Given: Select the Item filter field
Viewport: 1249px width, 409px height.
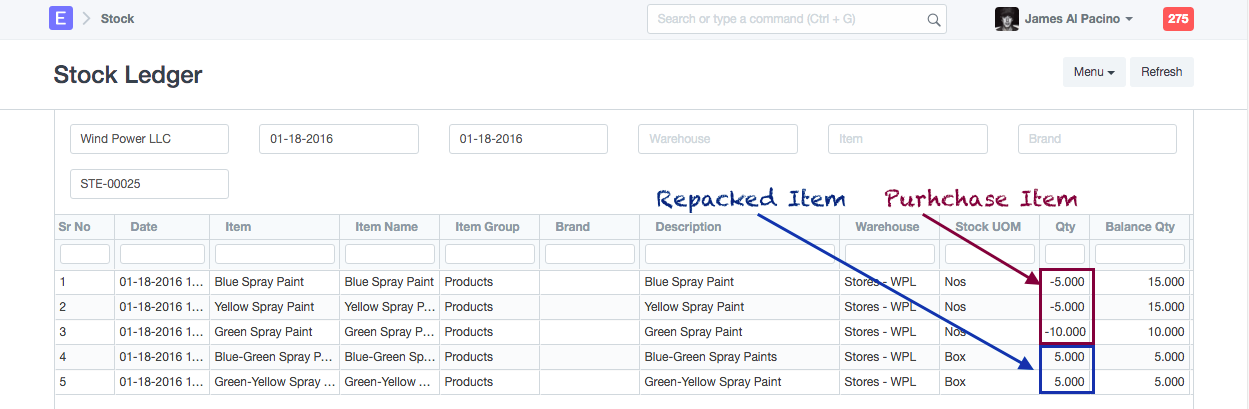Looking at the screenshot, I should coord(907,139).
